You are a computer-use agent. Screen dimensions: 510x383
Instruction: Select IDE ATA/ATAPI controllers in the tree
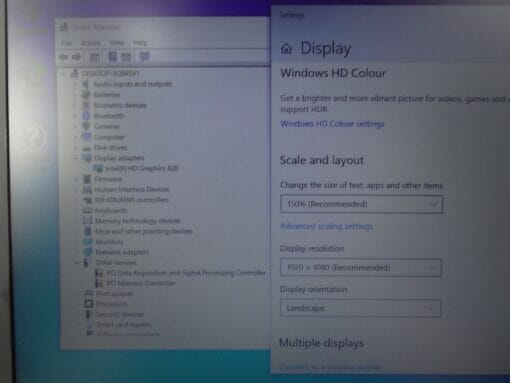click(x=132, y=200)
